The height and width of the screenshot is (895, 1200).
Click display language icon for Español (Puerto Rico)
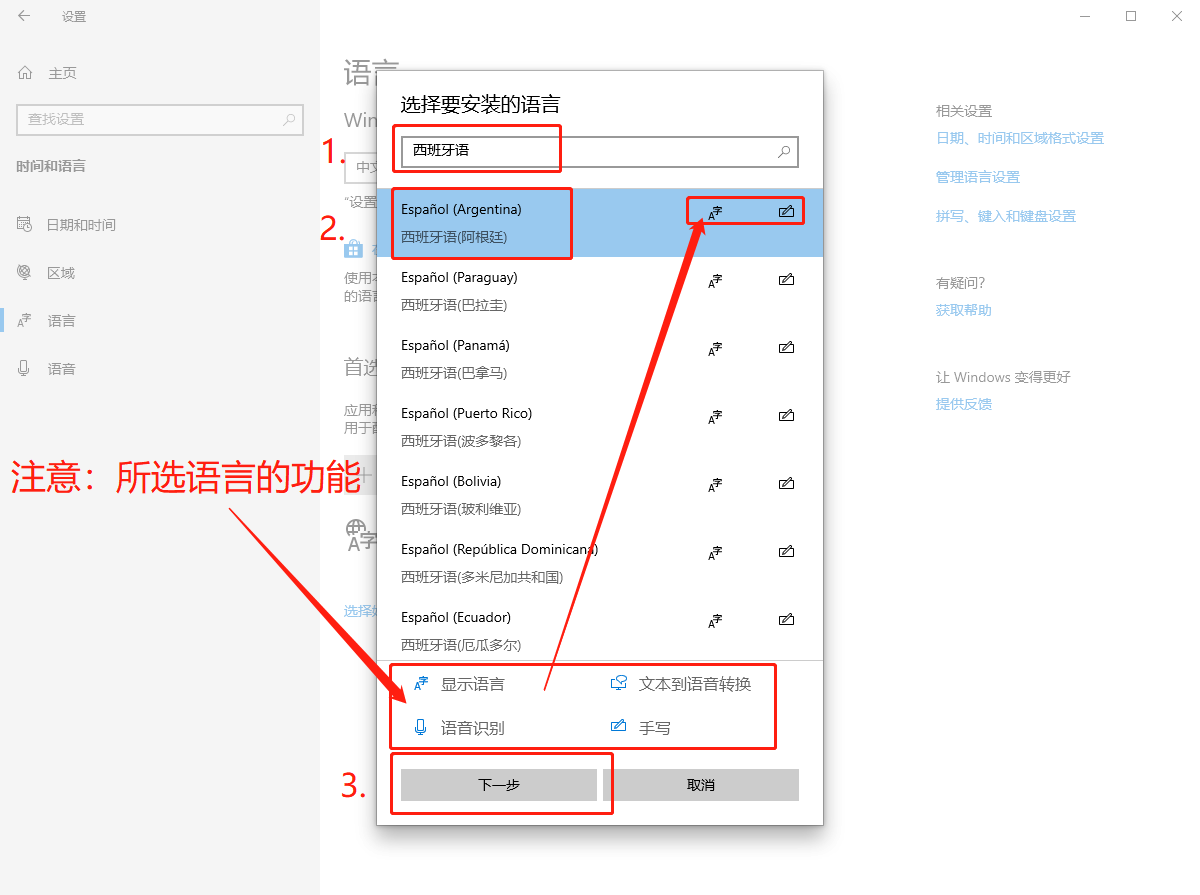(x=715, y=416)
